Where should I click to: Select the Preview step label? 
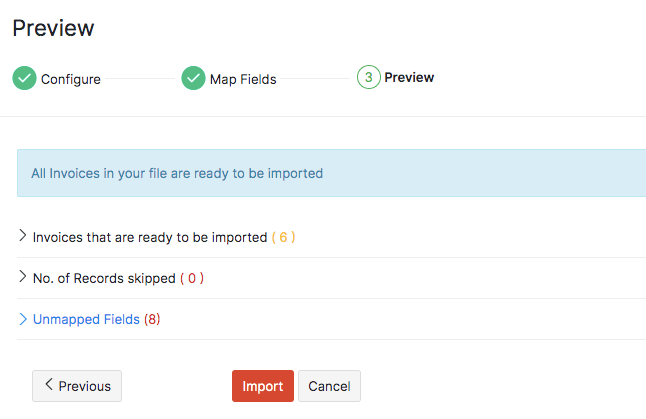[x=409, y=77]
